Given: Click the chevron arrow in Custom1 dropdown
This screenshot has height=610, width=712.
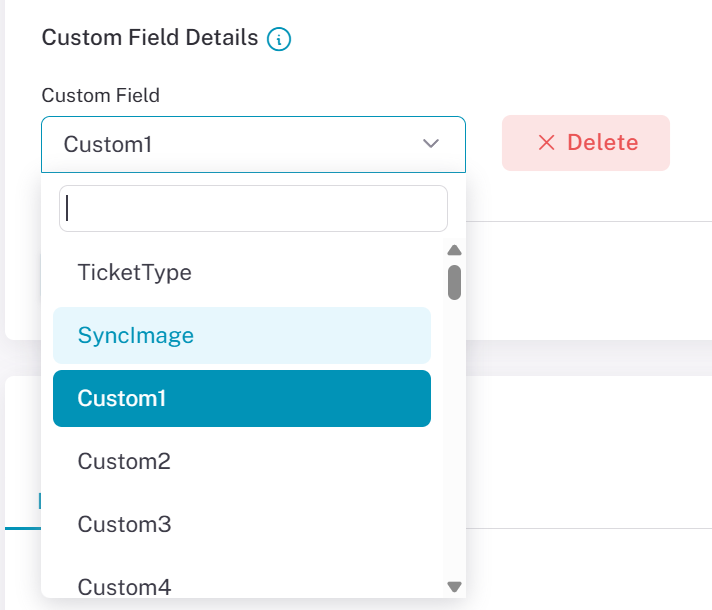Looking at the screenshot, I should [x=430, y=144].
